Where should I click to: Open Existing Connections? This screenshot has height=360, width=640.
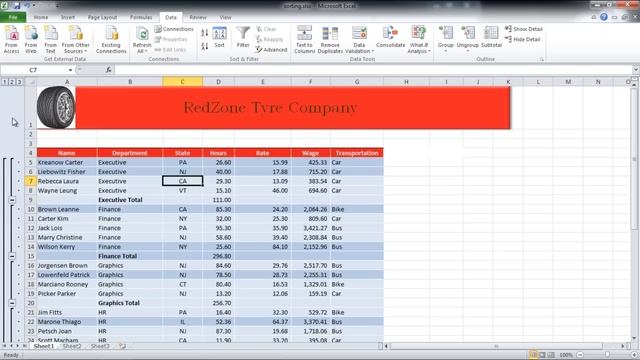(x=111, y=39)
